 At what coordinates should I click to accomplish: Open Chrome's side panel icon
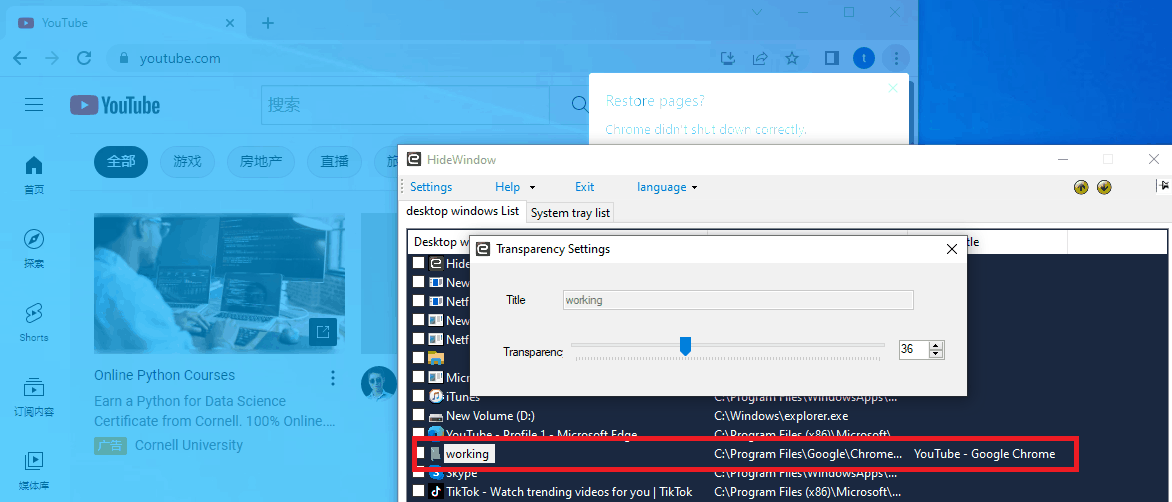point(831,58)
